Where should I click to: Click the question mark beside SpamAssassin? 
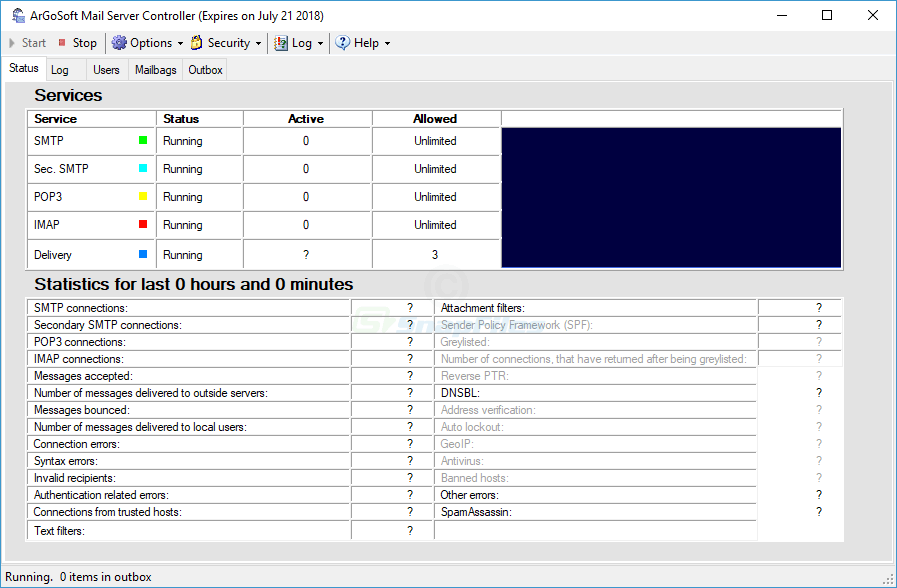(x=818, y=512)
